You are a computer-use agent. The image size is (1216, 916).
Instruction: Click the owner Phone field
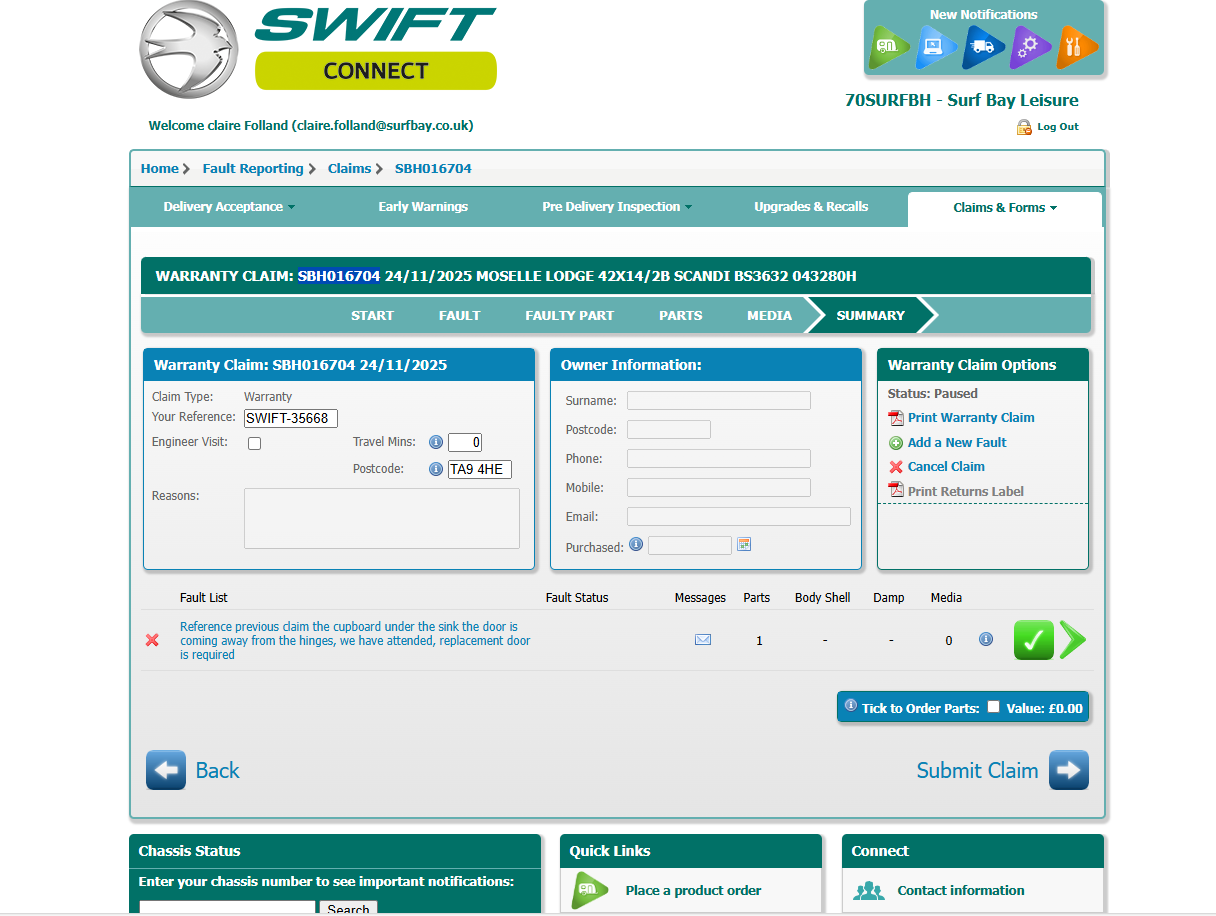coord(719,459)
